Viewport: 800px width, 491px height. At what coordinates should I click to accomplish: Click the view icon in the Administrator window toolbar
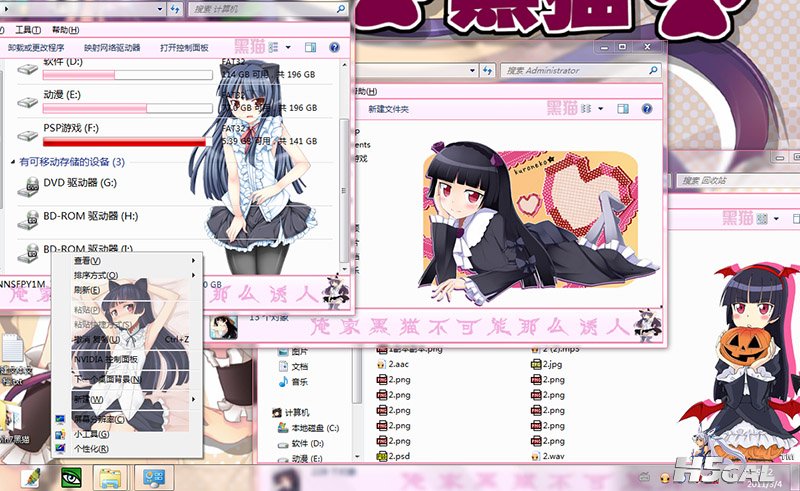[x=586, y=109]
